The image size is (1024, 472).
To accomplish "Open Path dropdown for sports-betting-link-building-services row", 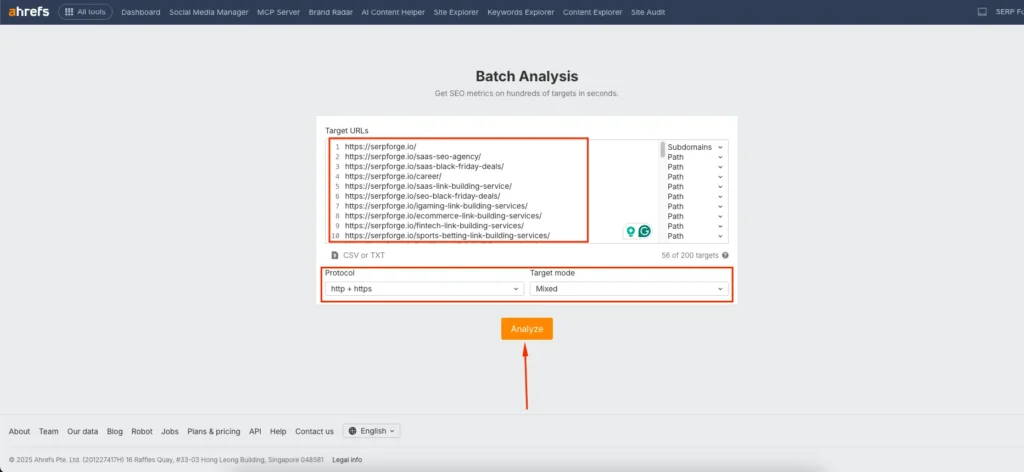I will click(x=695, y=236).
